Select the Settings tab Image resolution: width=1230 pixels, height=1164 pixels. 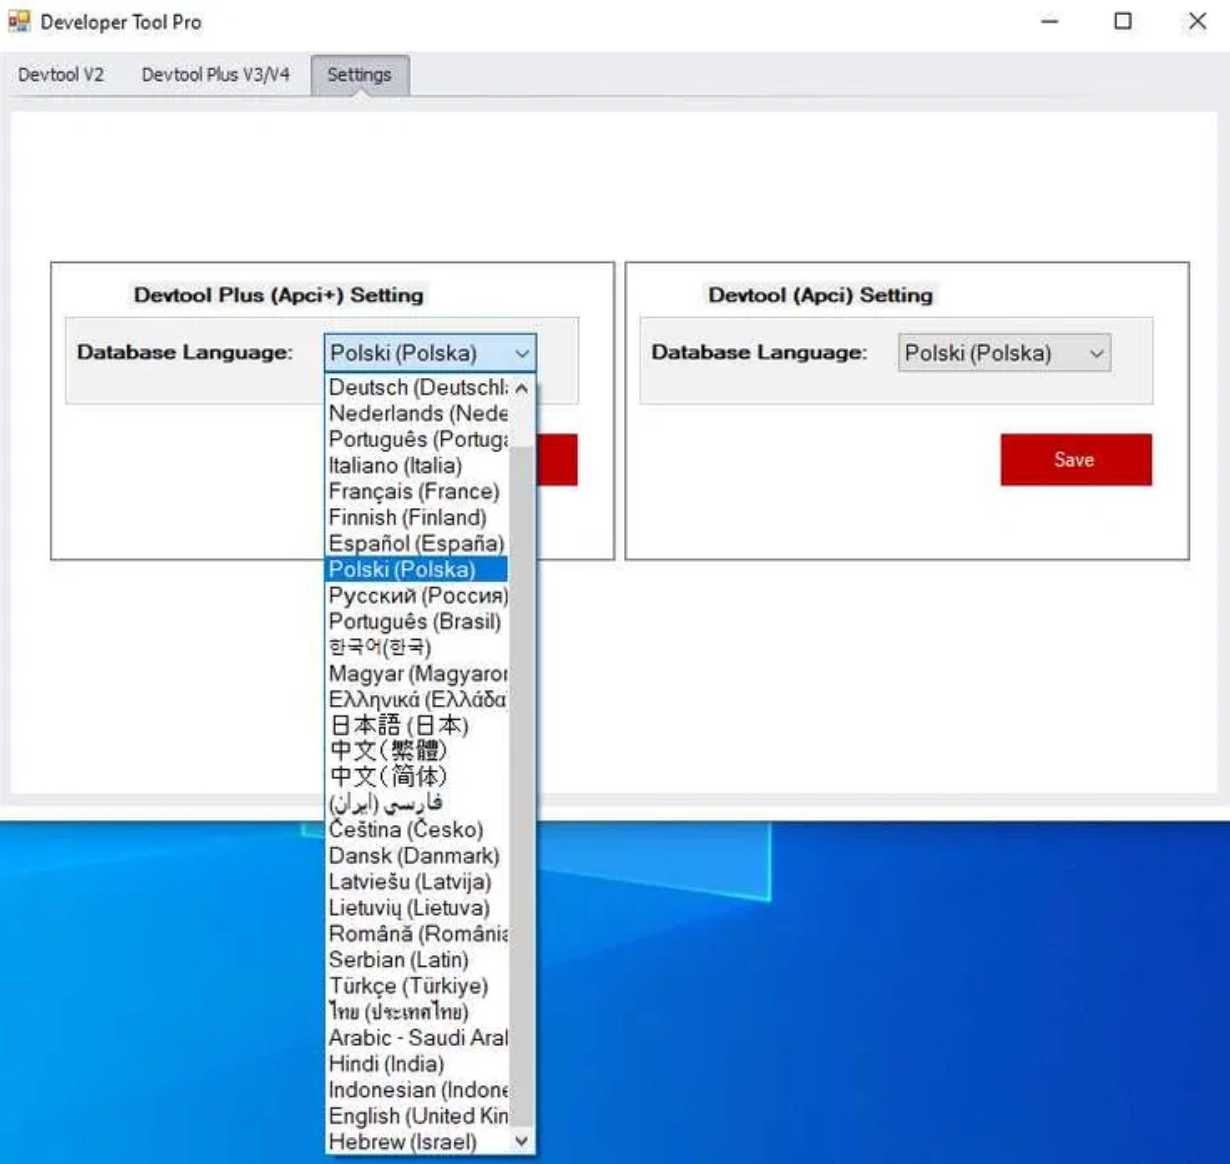[359, 75]
